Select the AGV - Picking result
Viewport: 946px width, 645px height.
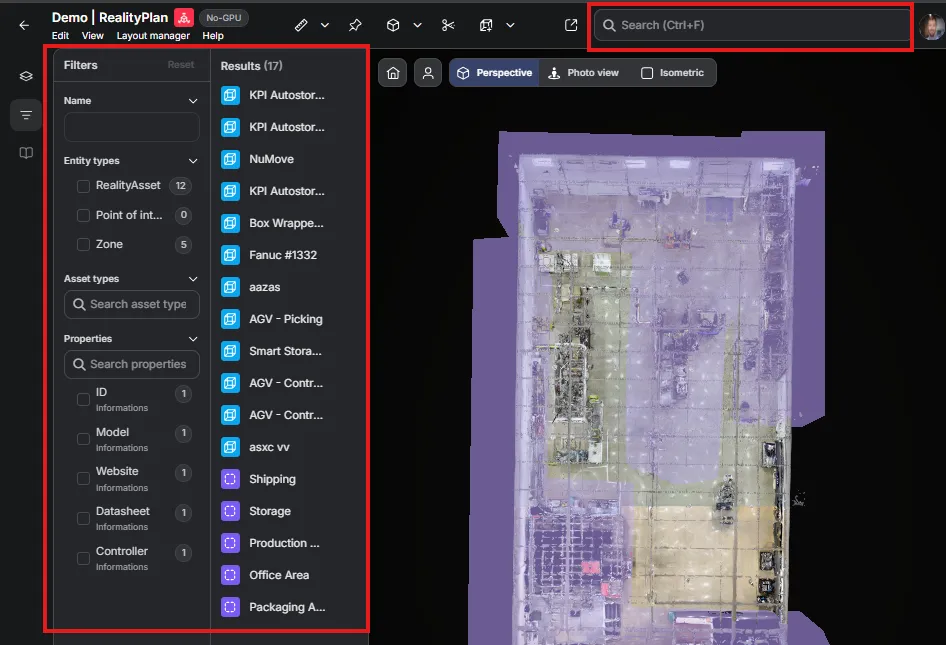(288, 319)
